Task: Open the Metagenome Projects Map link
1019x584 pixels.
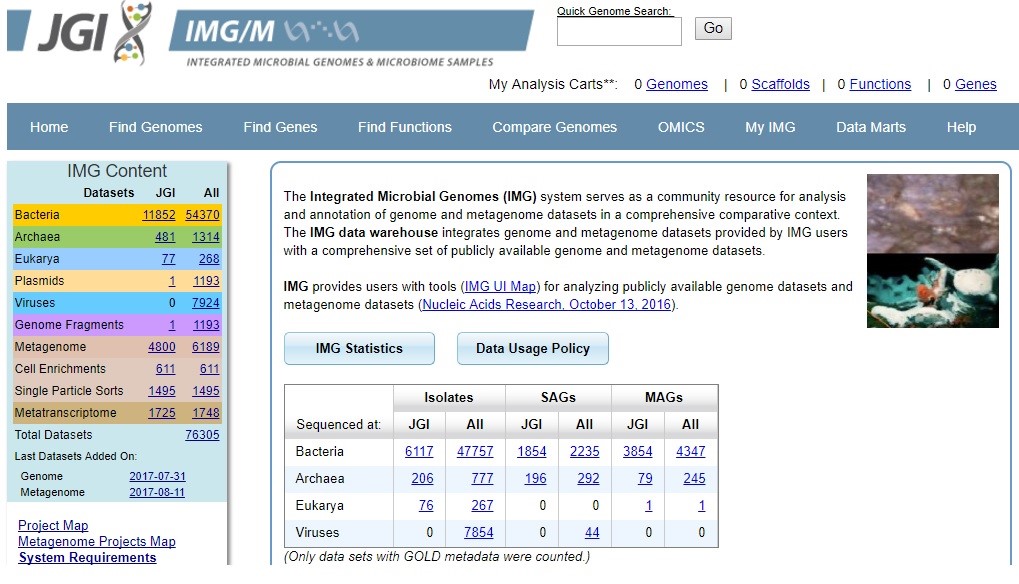Action: coord(97,542)
